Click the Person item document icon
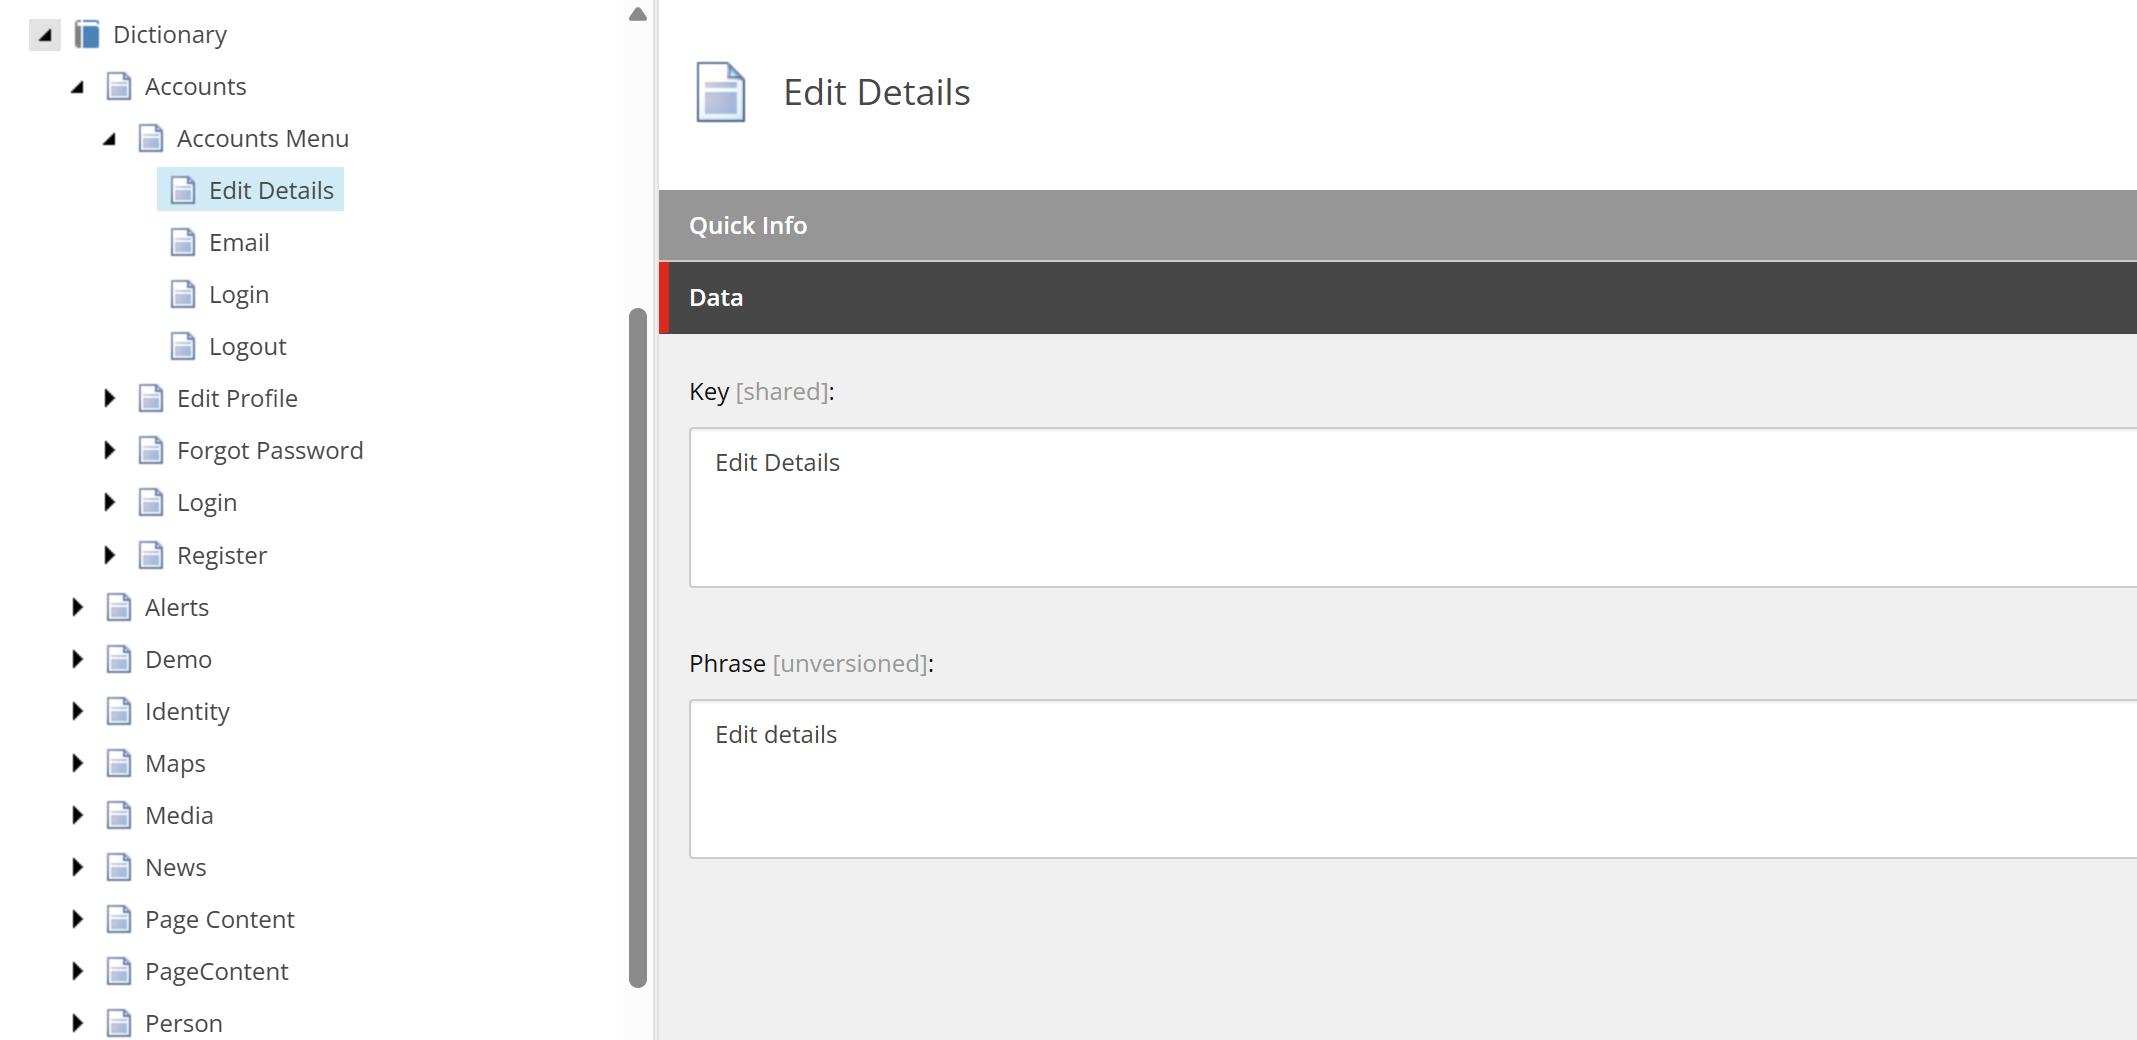The height and width of the screenshot is (1040, 2137). pyautogui.click(x=119, y=1023)
